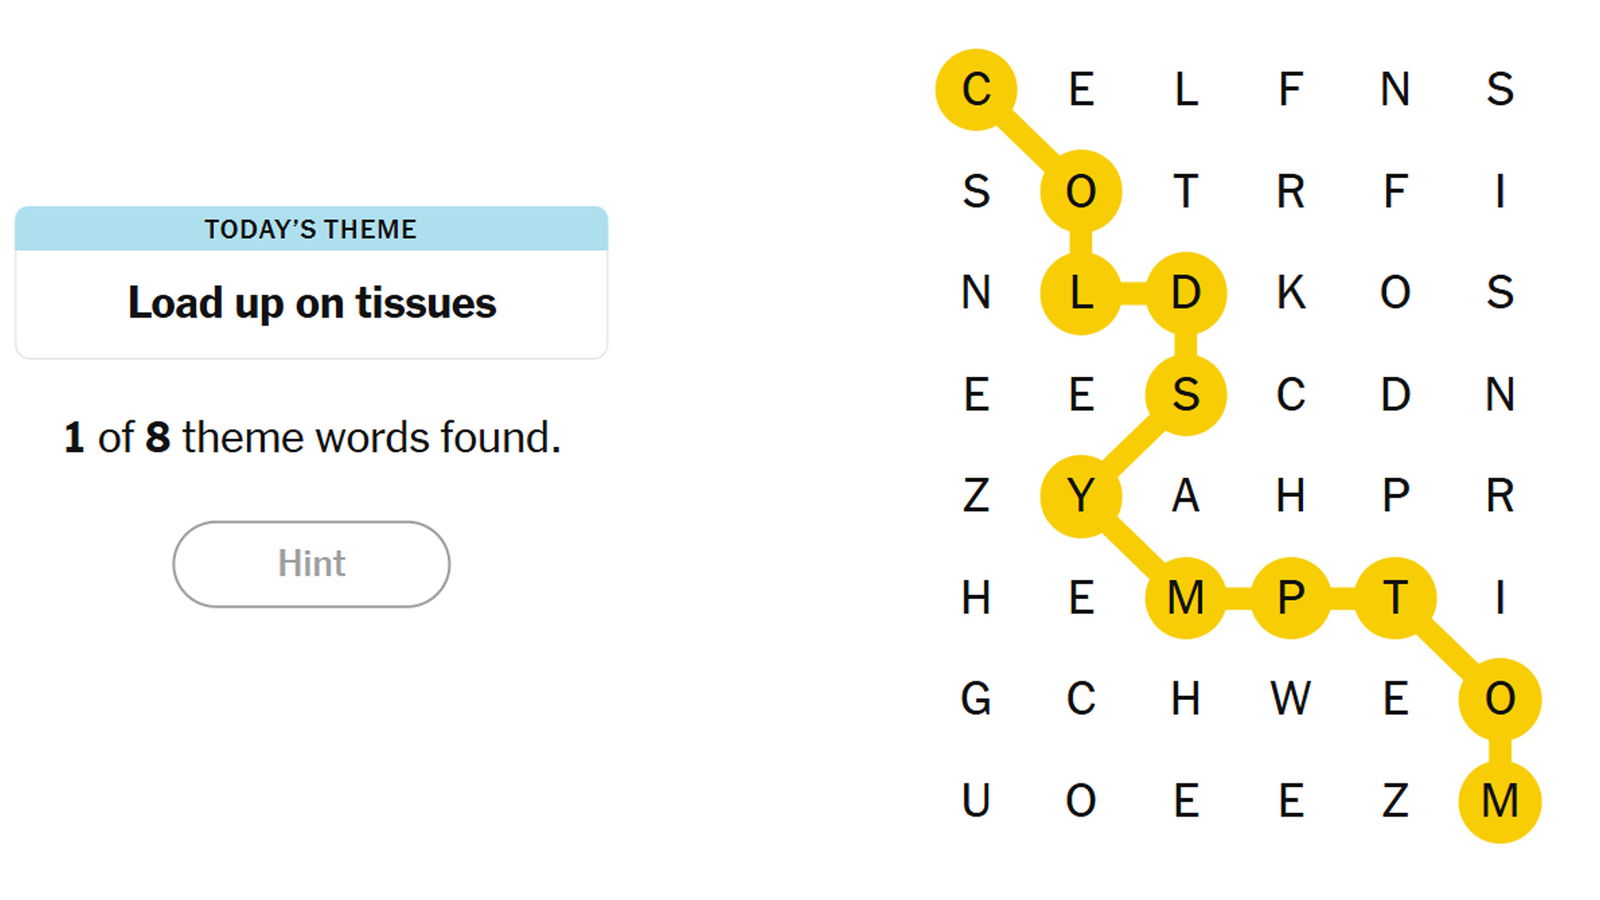Tap the yellow highlighted letter D
The image size is (1600, 900).
coord(1185,293)
